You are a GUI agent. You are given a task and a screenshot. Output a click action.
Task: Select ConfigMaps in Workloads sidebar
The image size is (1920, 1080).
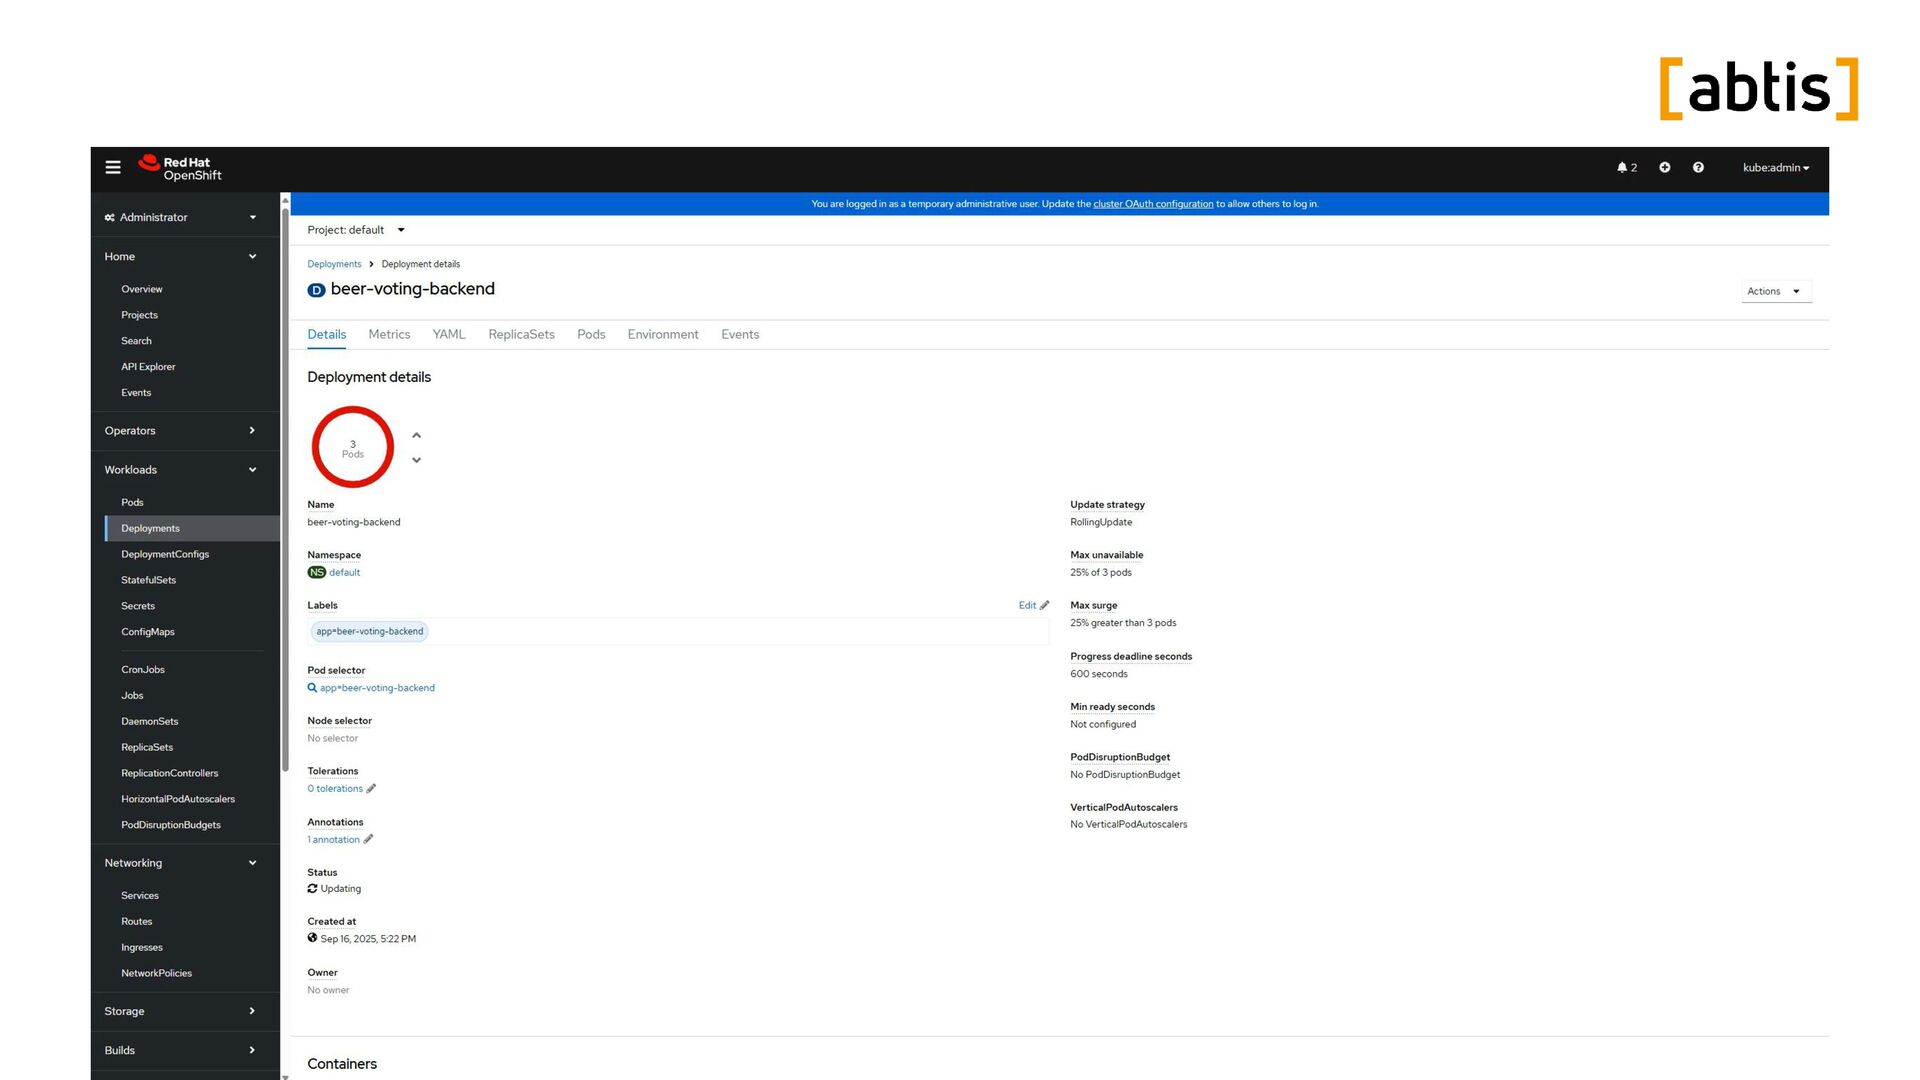pyautogui.click(x=148, y=632)
